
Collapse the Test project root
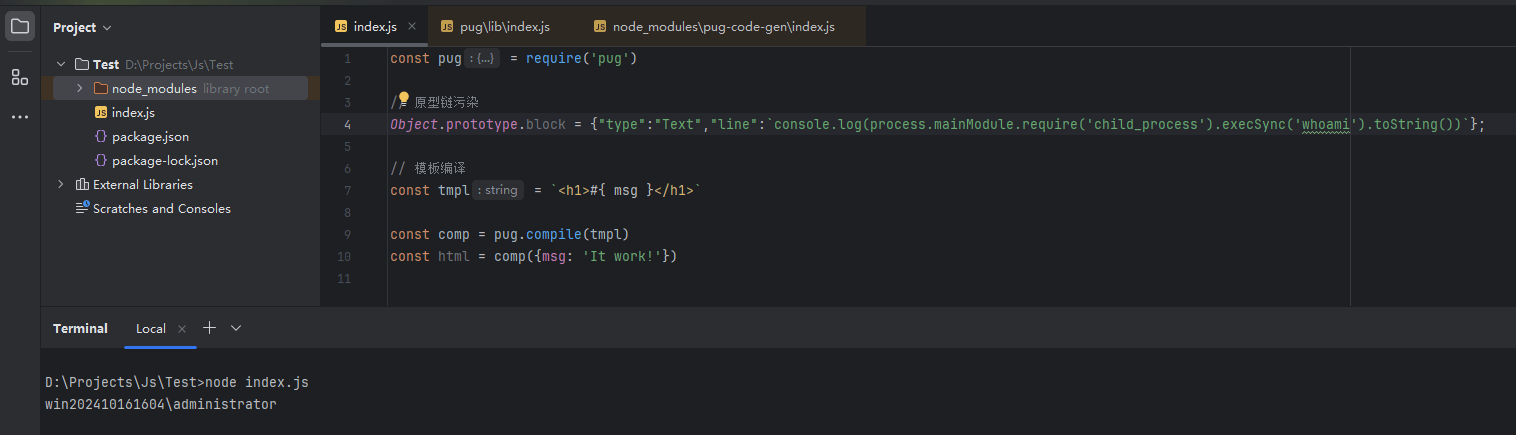tap(61, 65)
